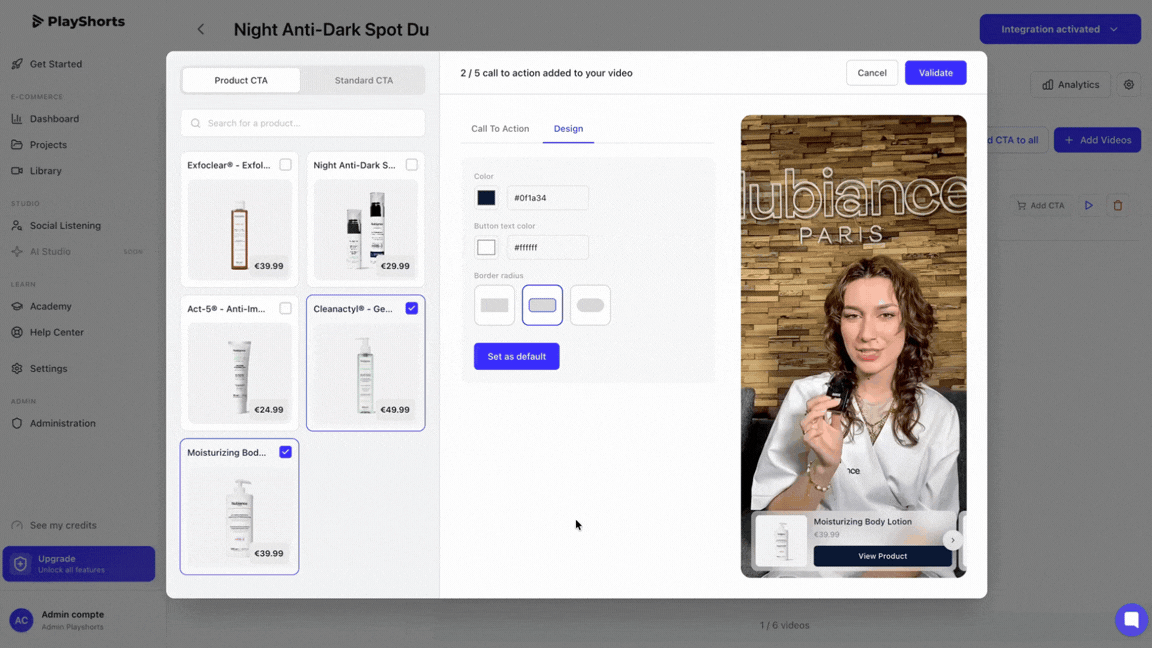Open Social Listening in sidebar
Viewport: 1152px width, 648px height.
tap(65, 226)
